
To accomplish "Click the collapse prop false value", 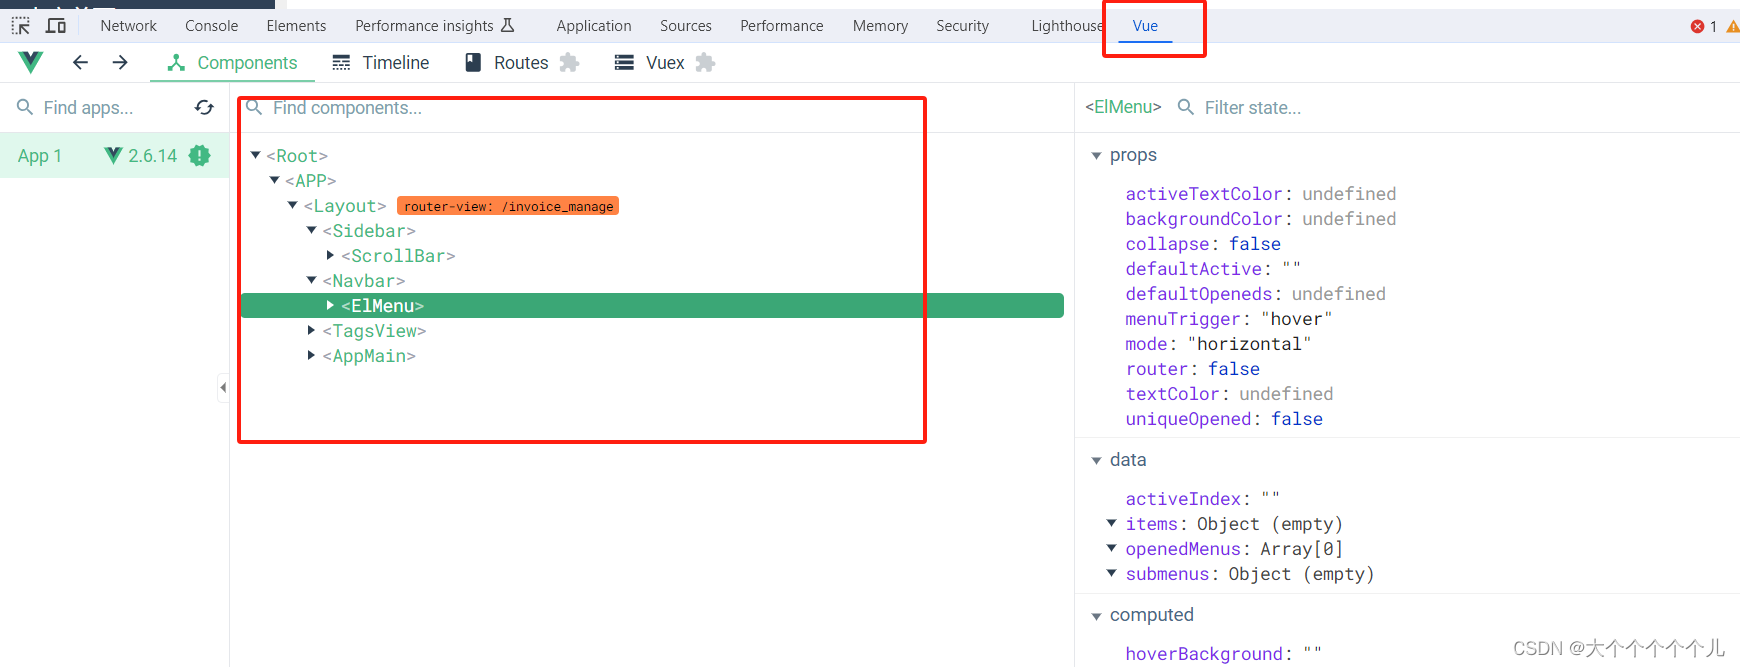I will (x=1255, y=244).
